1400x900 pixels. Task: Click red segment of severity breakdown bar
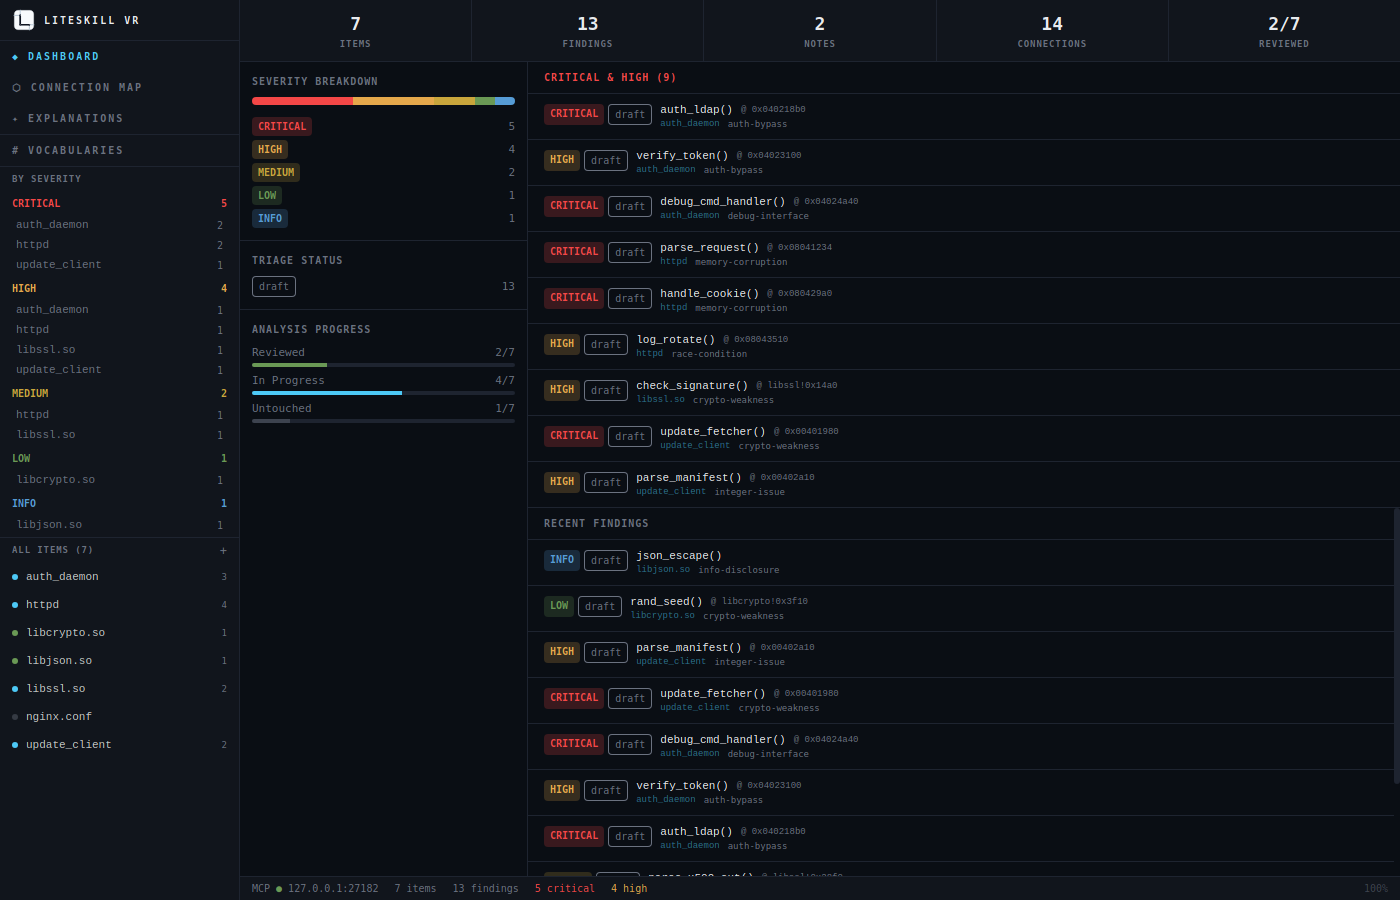[x=302, y=101]
